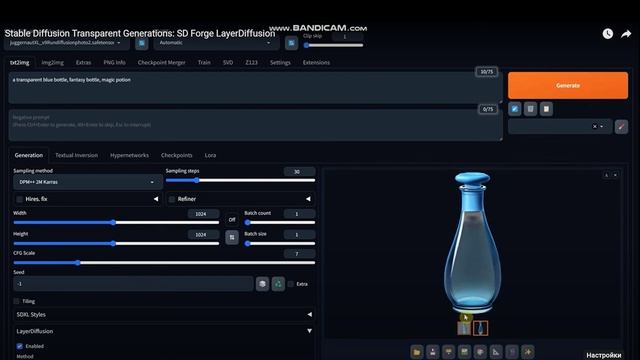The height and width of the screenshot is (360, 640).
Task: Open the Hypernetworks tab
Action: tap(129, 156)
